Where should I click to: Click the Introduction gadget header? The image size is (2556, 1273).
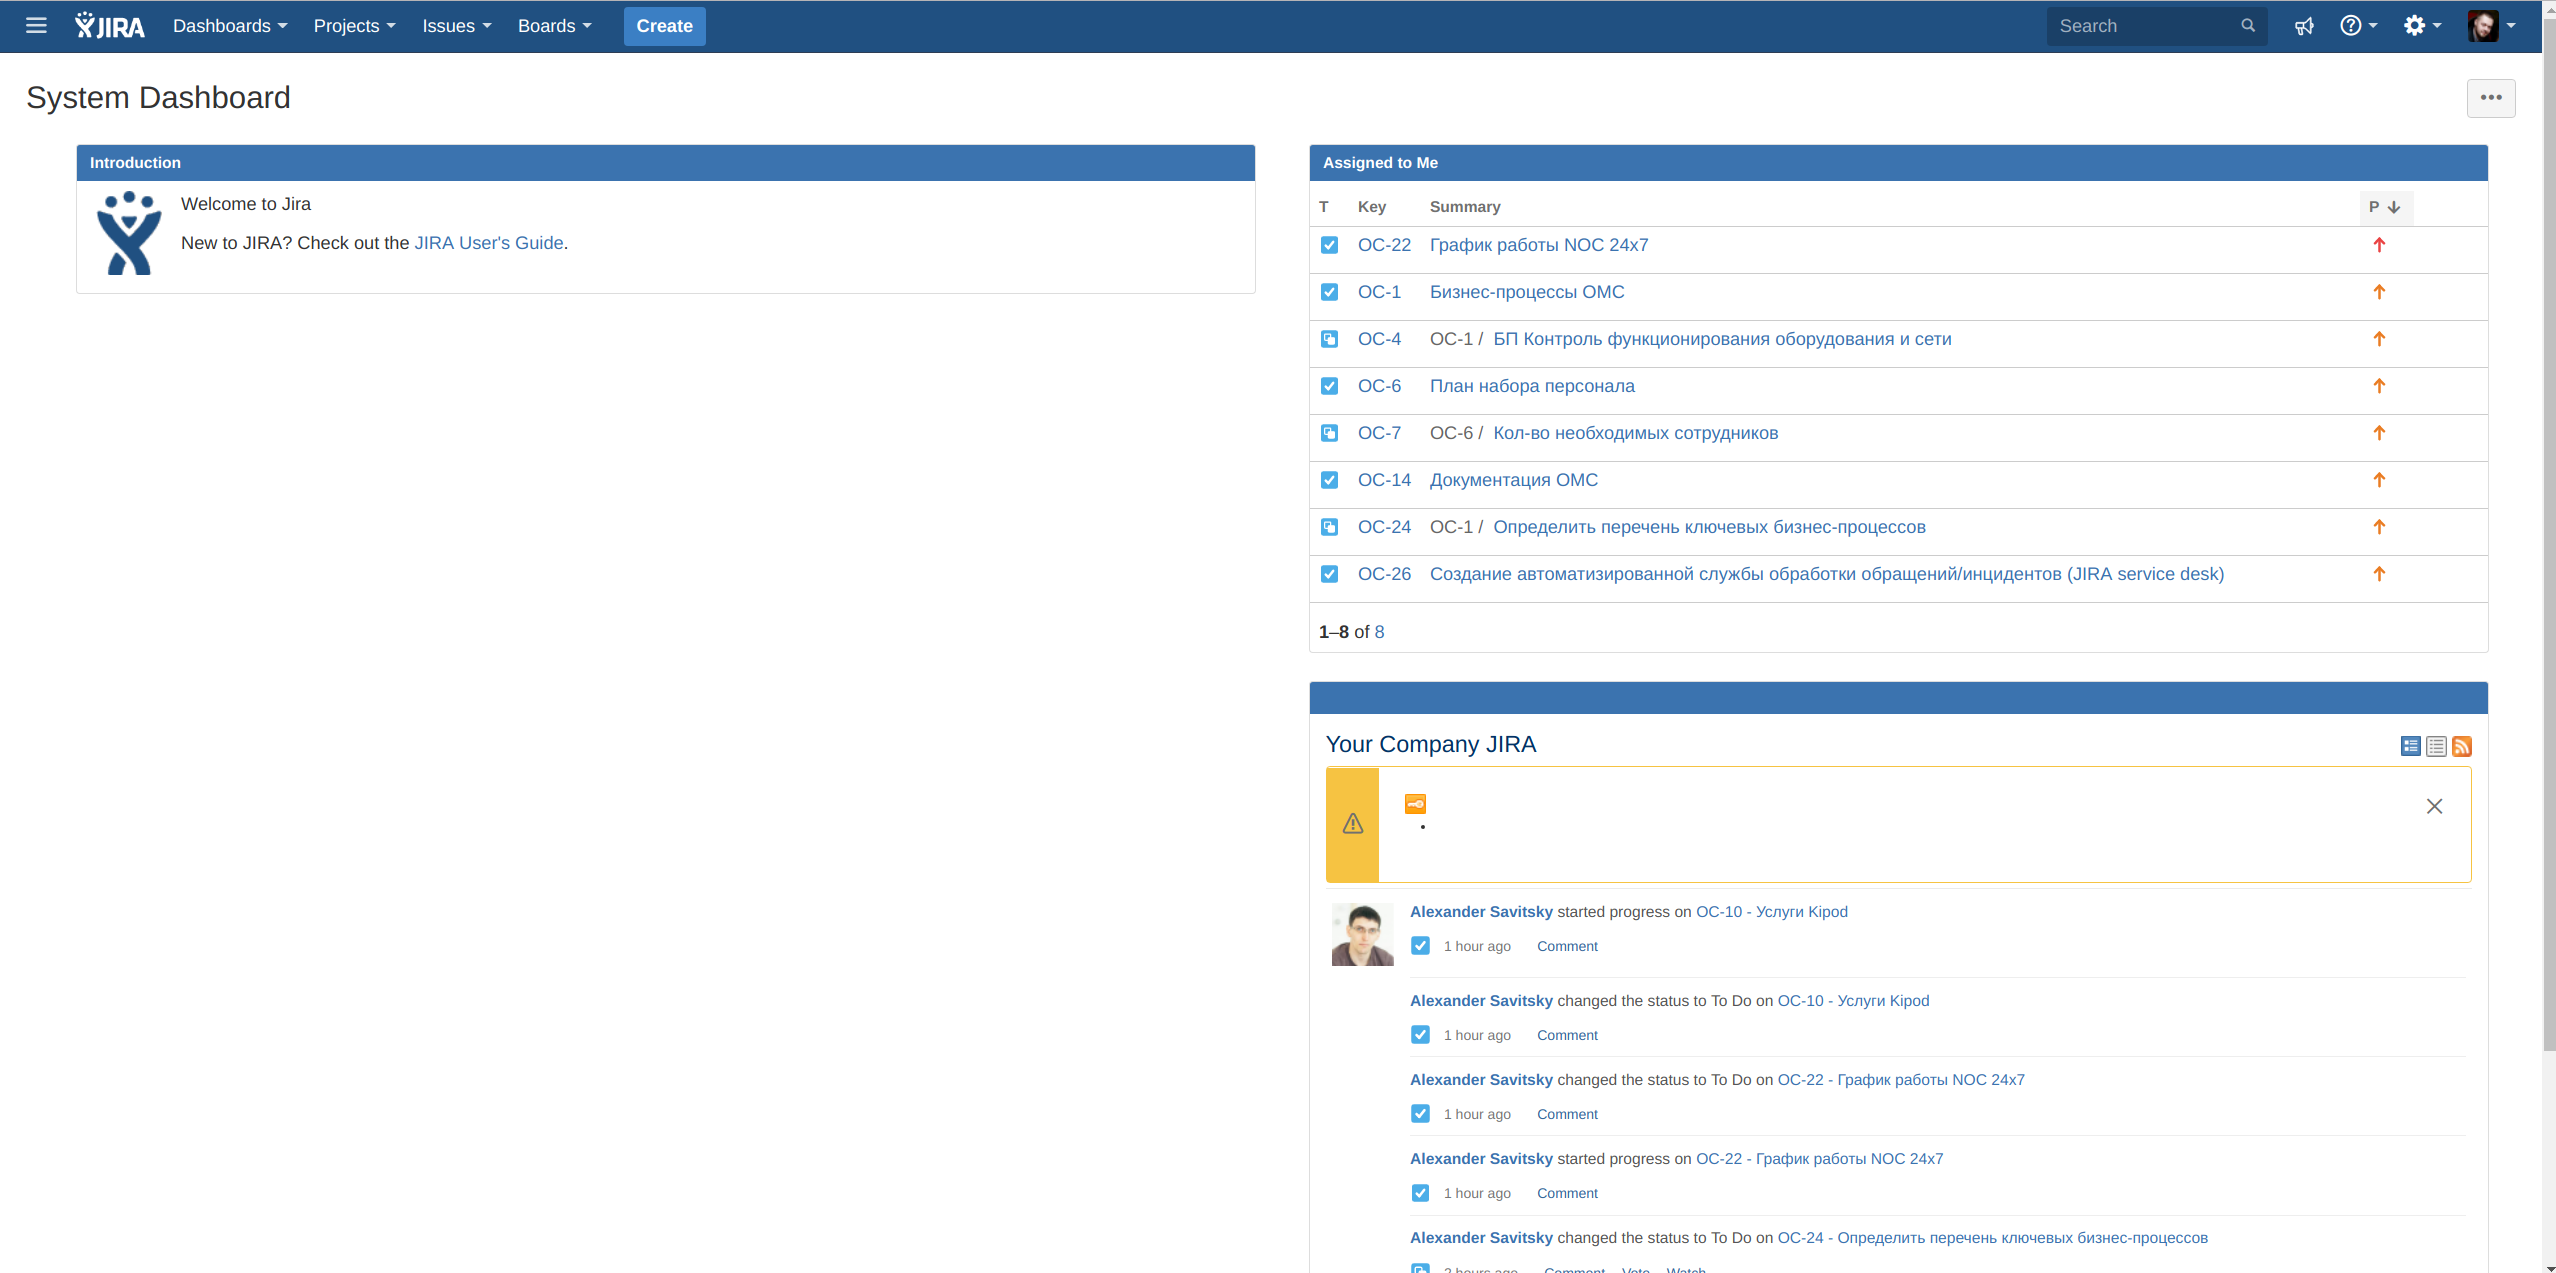(666, 163)
